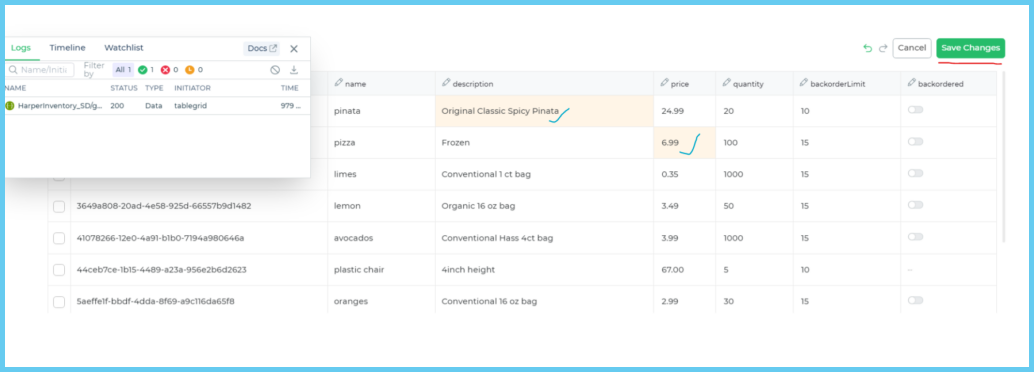Click the Cancel button
This screenshot has height=372, width=1034.
pos(912,48)
